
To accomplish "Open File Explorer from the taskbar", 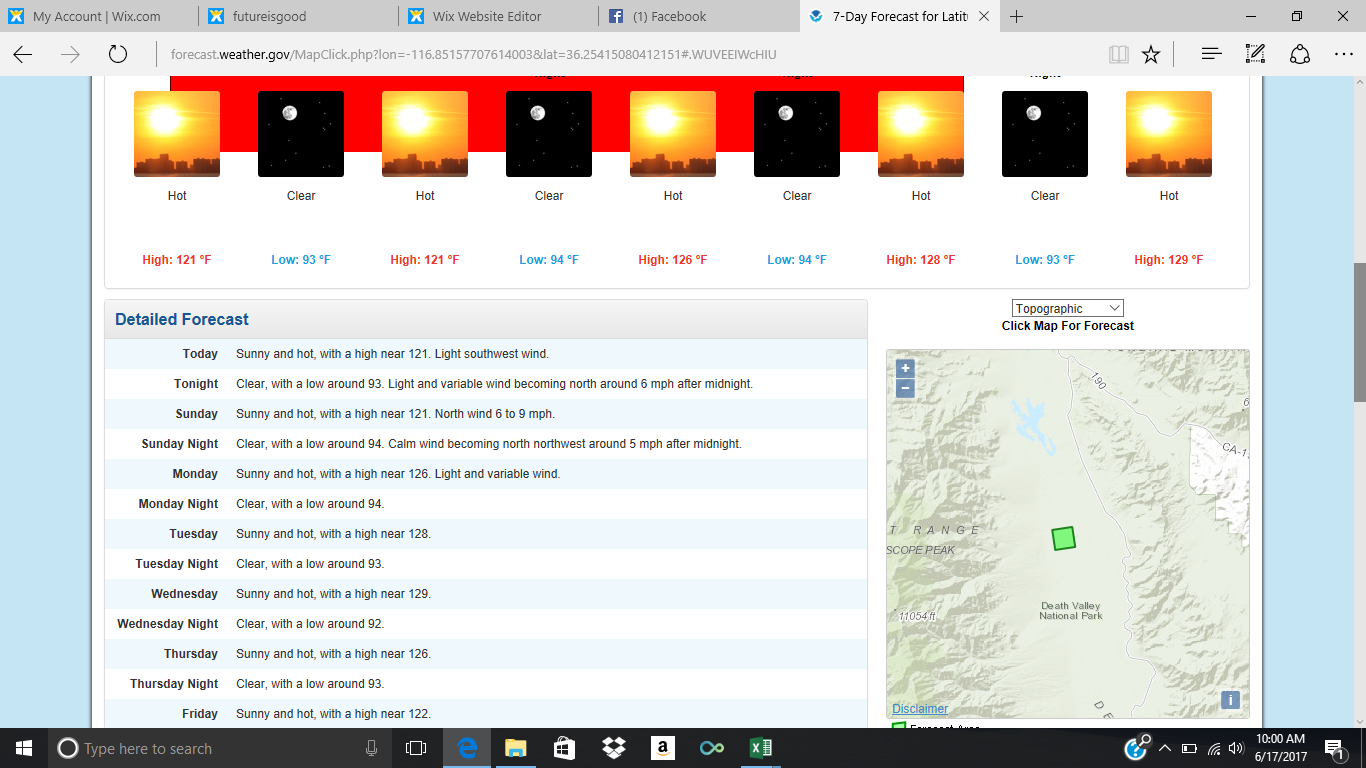I will (x=515, y=748).
